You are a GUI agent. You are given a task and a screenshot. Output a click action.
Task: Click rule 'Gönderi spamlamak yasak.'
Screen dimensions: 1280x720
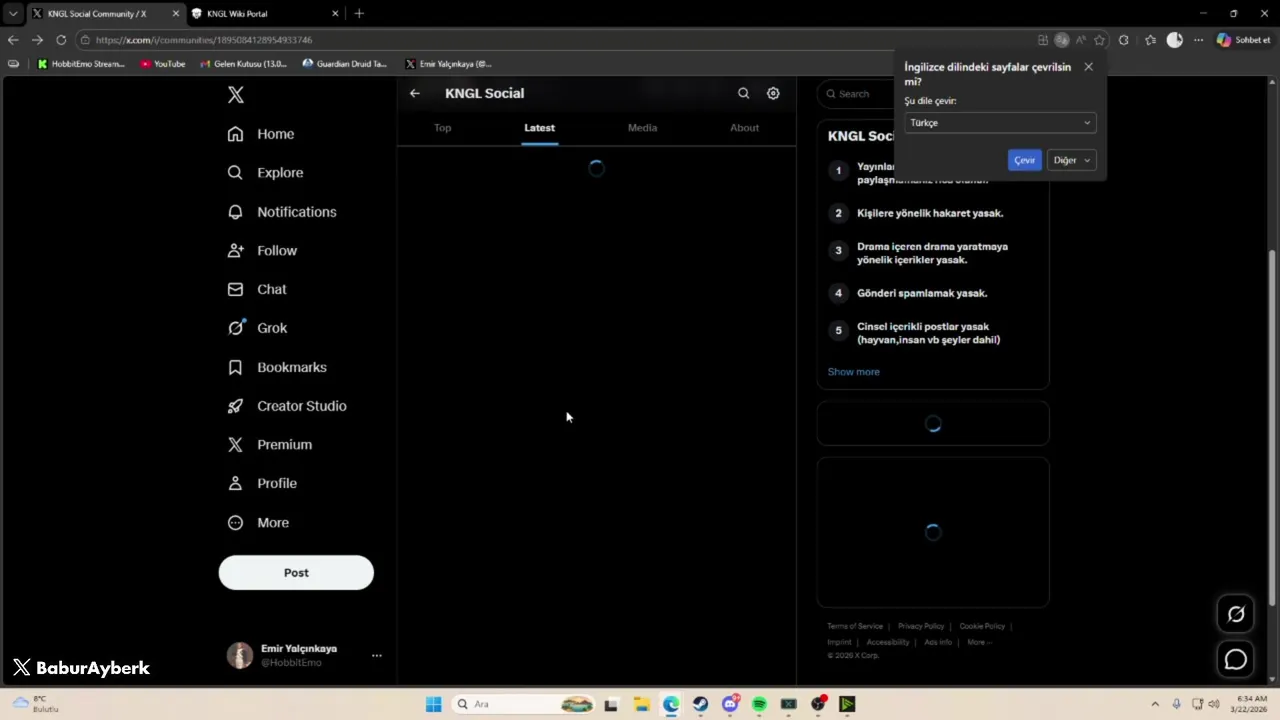(922, 293)
